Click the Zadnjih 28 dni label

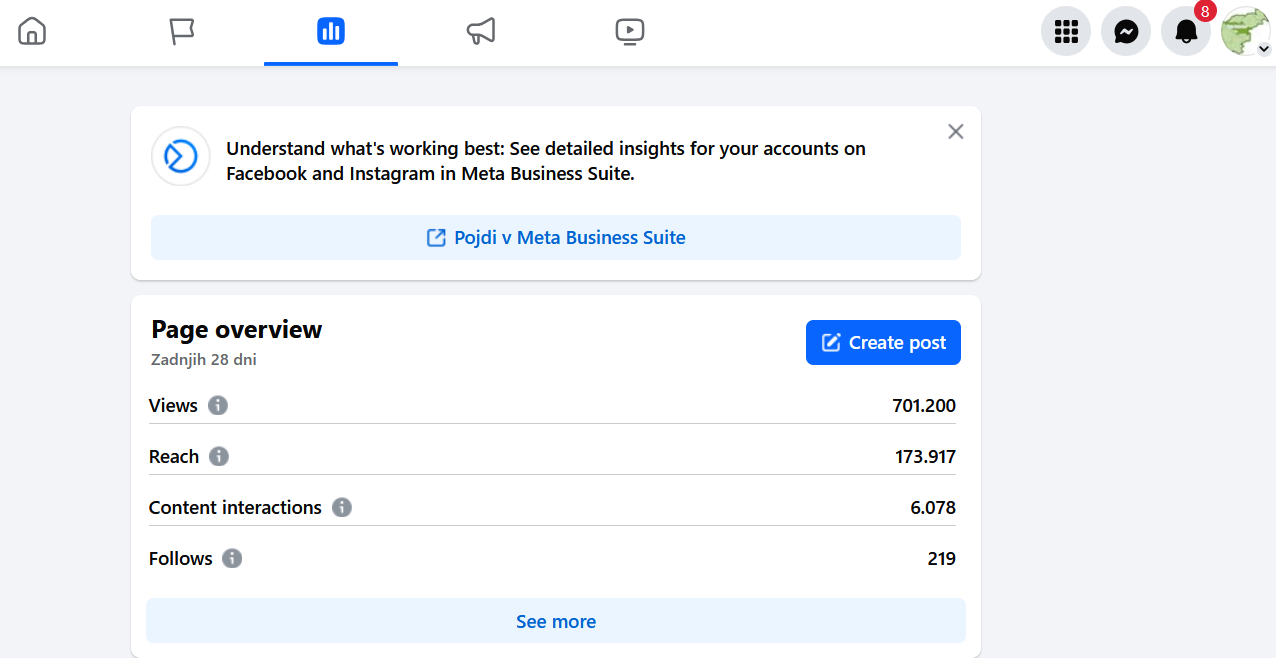click(204, 360)
